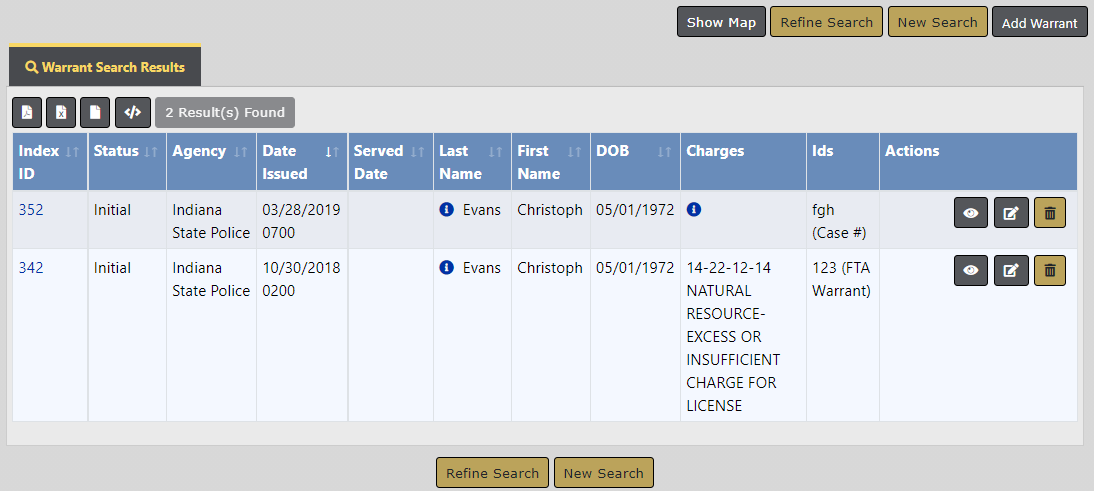Edit warrant 352 record

(1011, 213)
